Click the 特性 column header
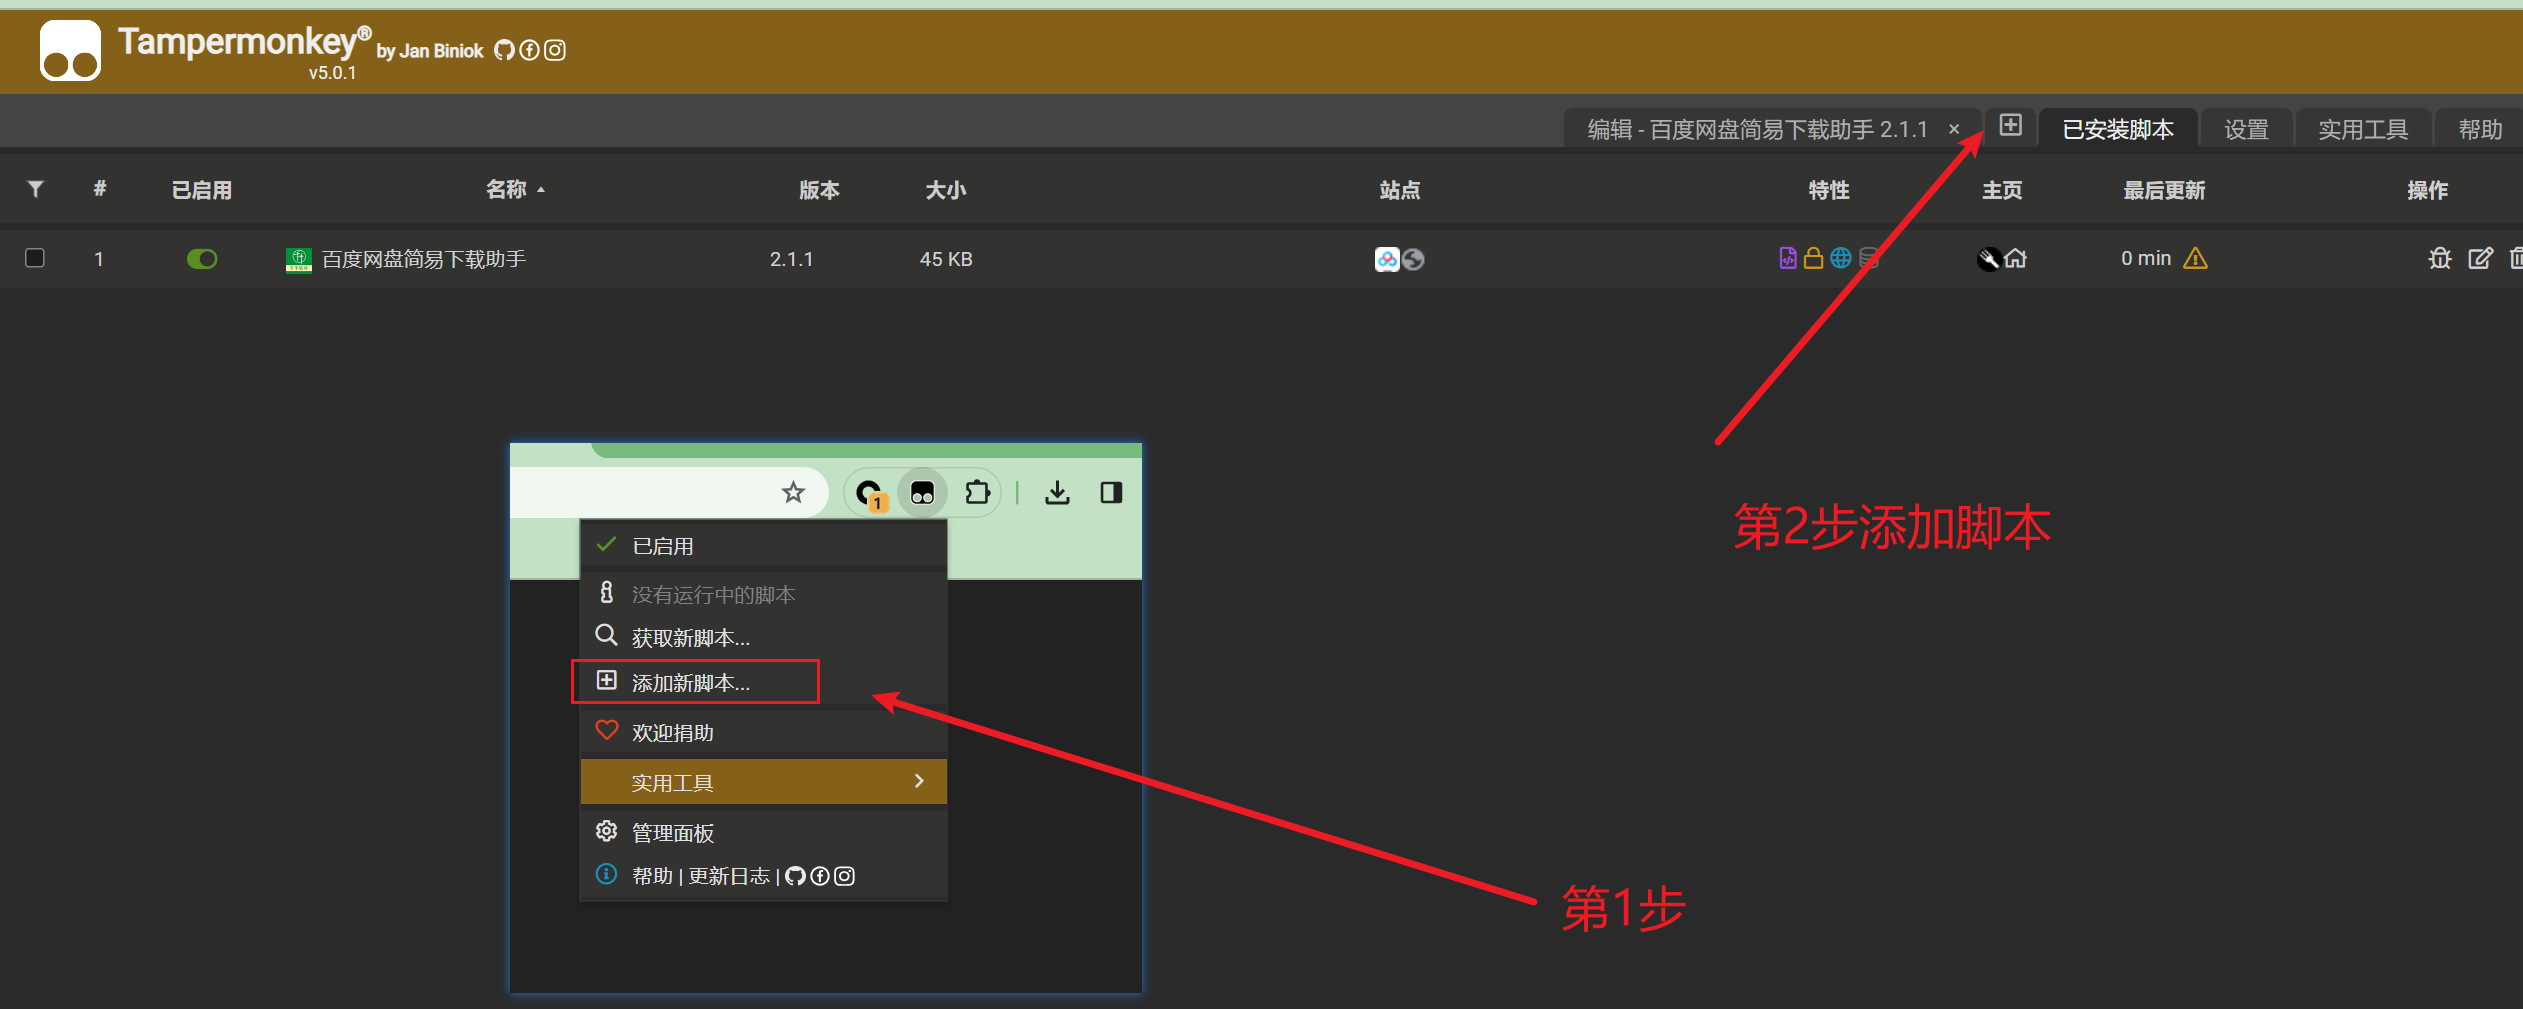The width and height of the screenshot is (2523, 1009). (1828, 190)
